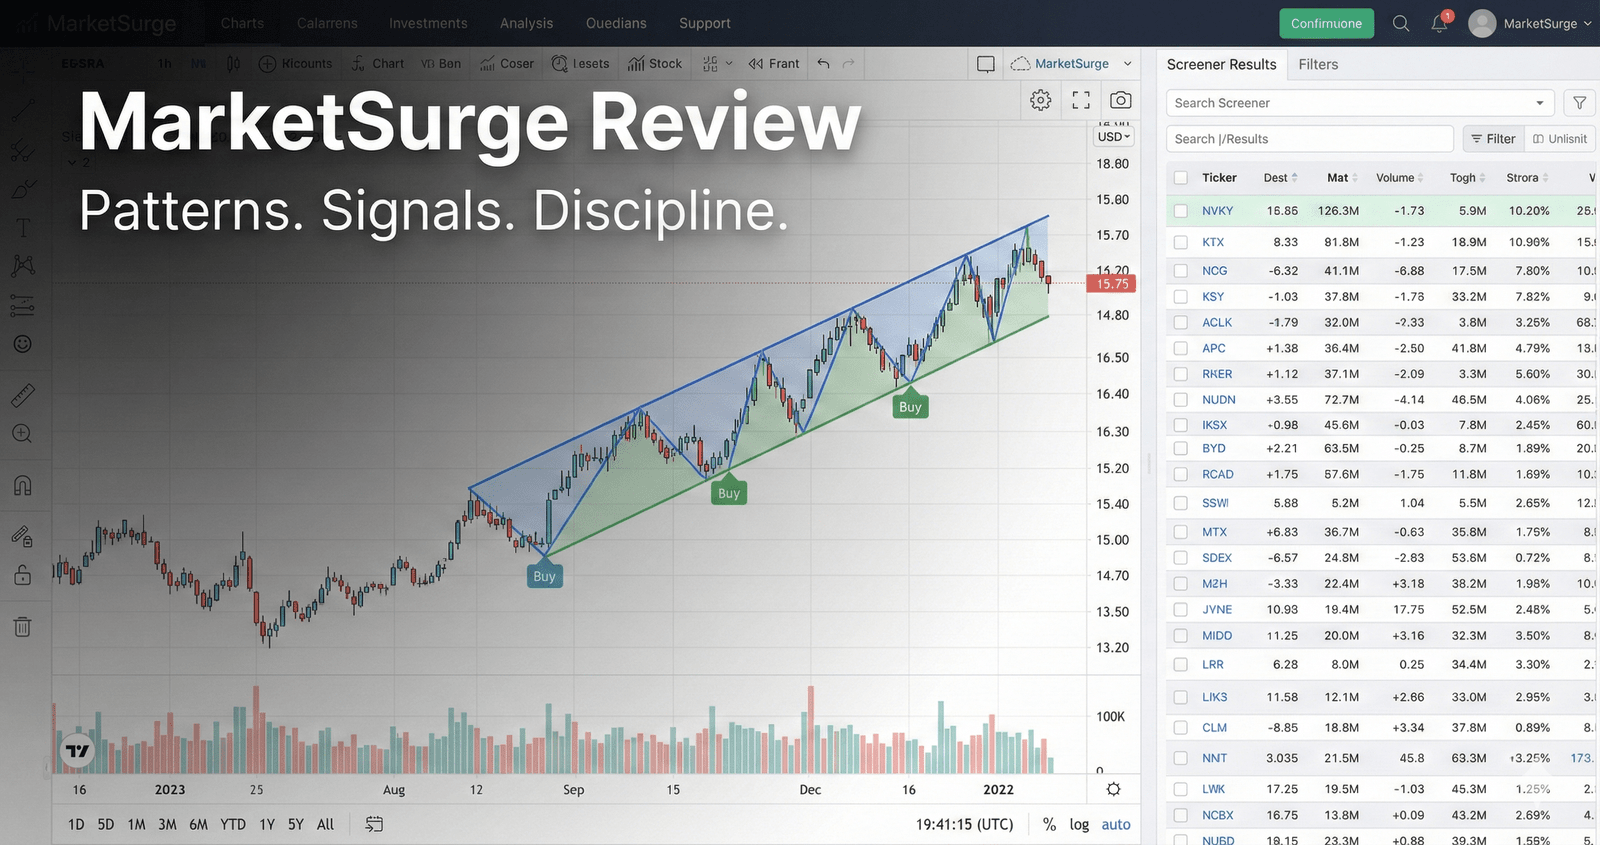Click the Buy marker near Dec
Image resolution: width=1600 pixels, height=845 pixels.
coord(910,405)
